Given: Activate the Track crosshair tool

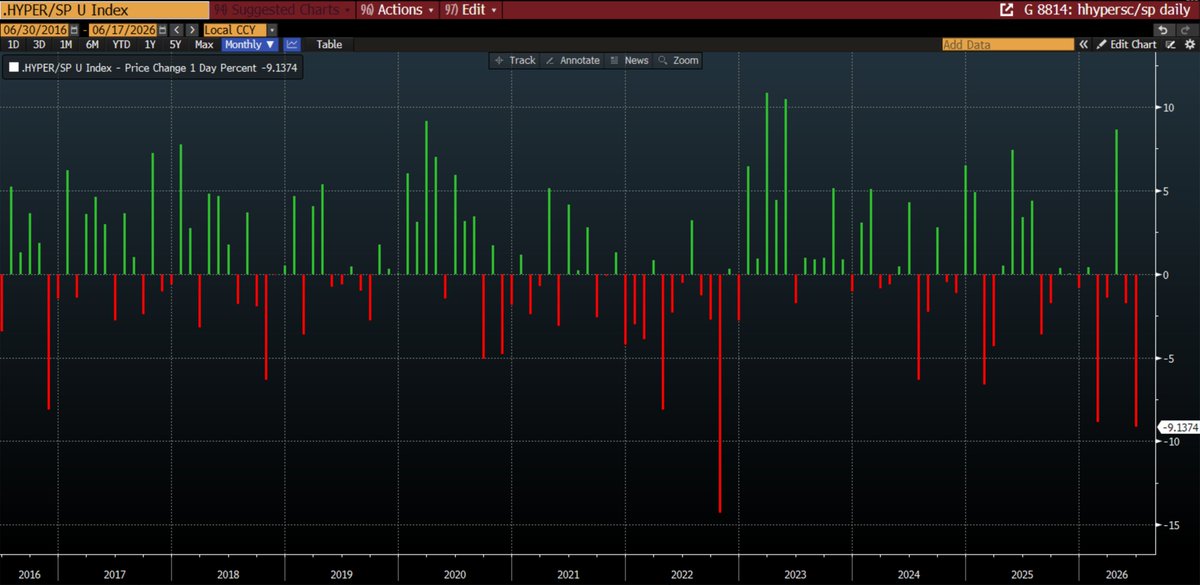Looking at the screenshot, I should point(515,60).
